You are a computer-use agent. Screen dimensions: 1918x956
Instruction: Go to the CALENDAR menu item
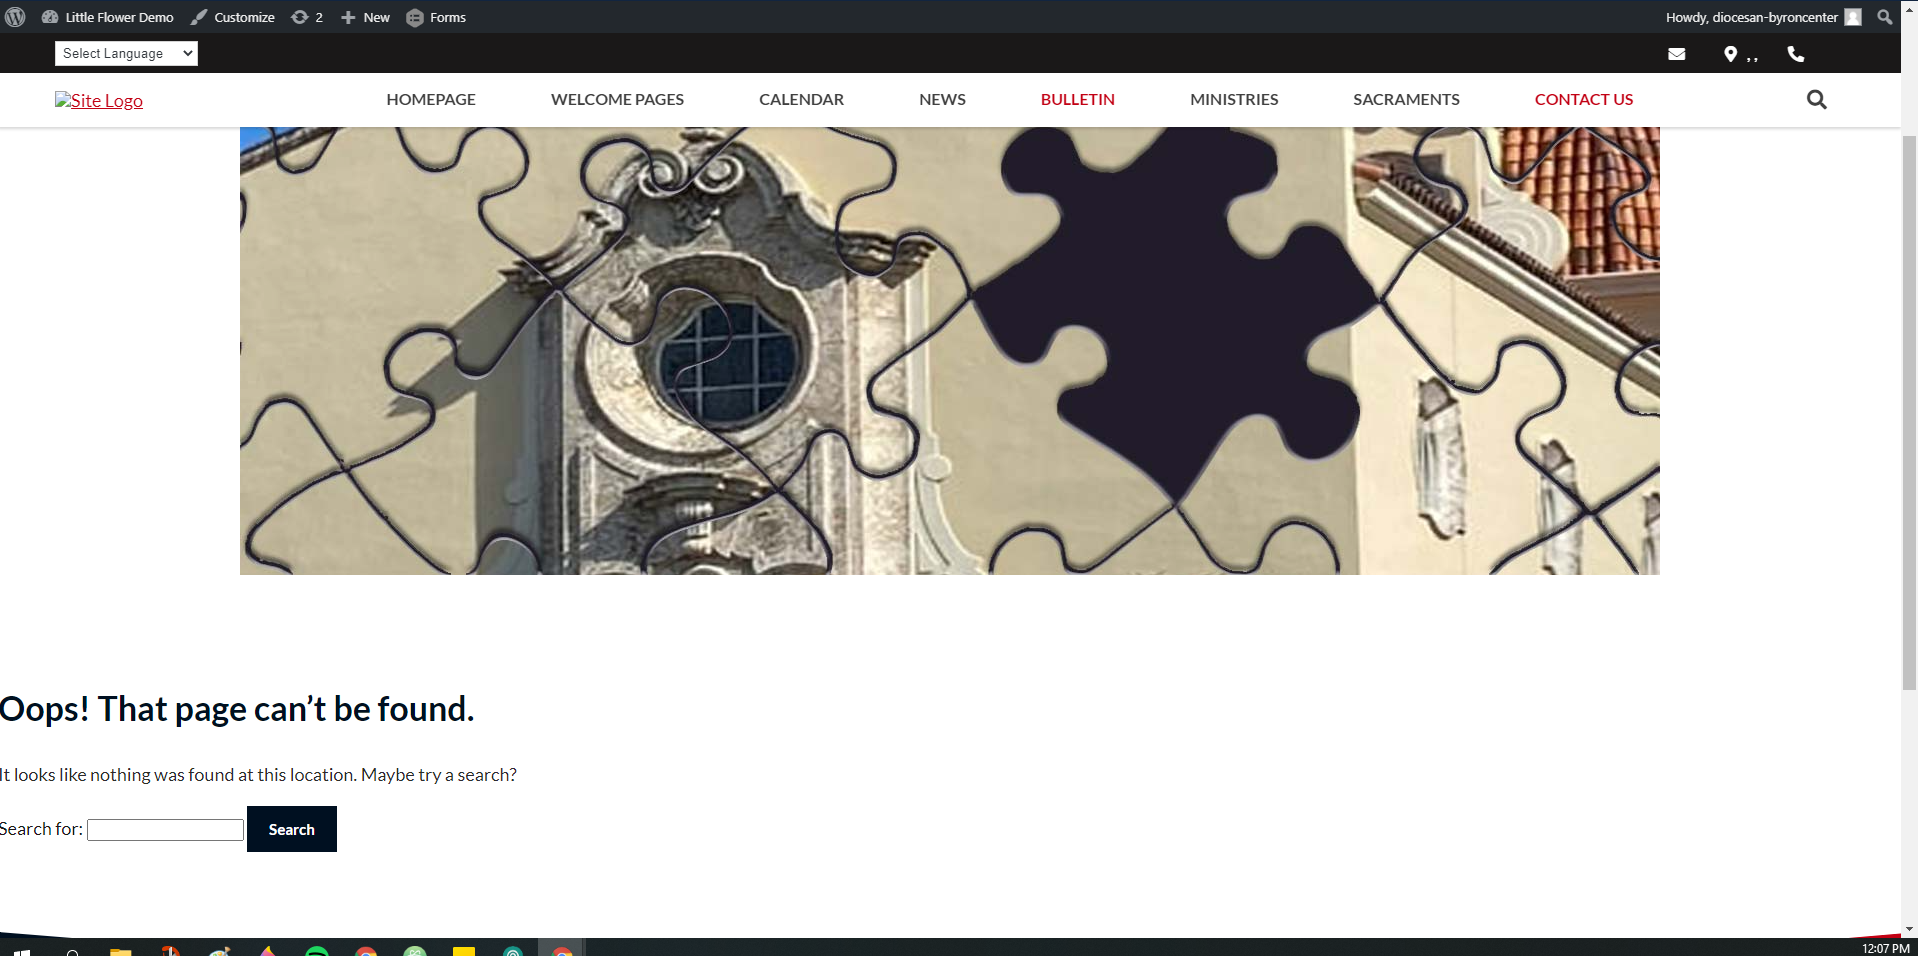click(x=801, y=100)
